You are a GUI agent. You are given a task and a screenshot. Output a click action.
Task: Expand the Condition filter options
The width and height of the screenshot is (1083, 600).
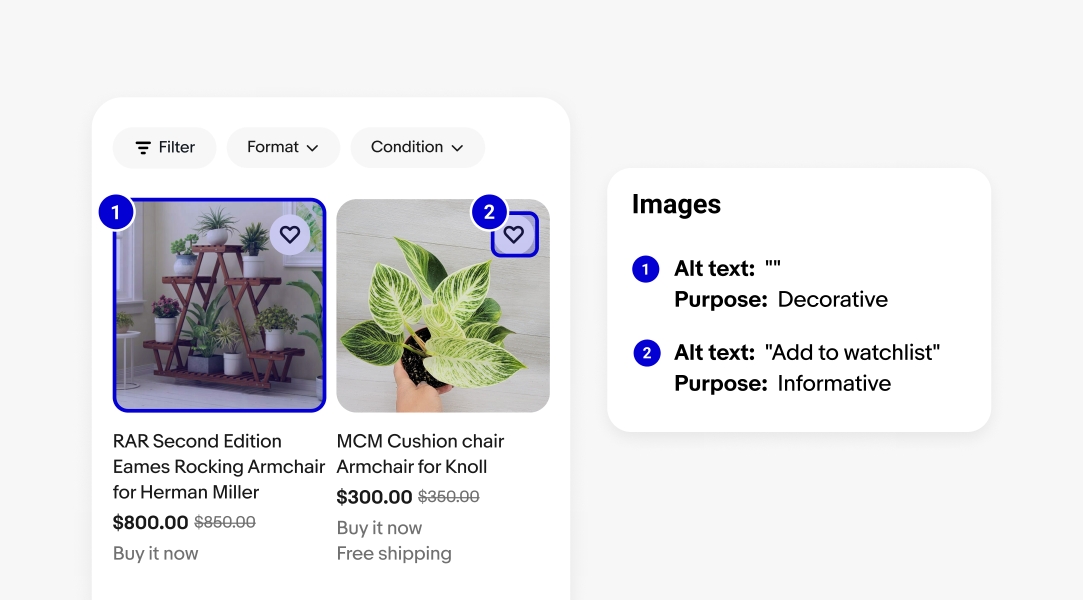tap(458, 147)
